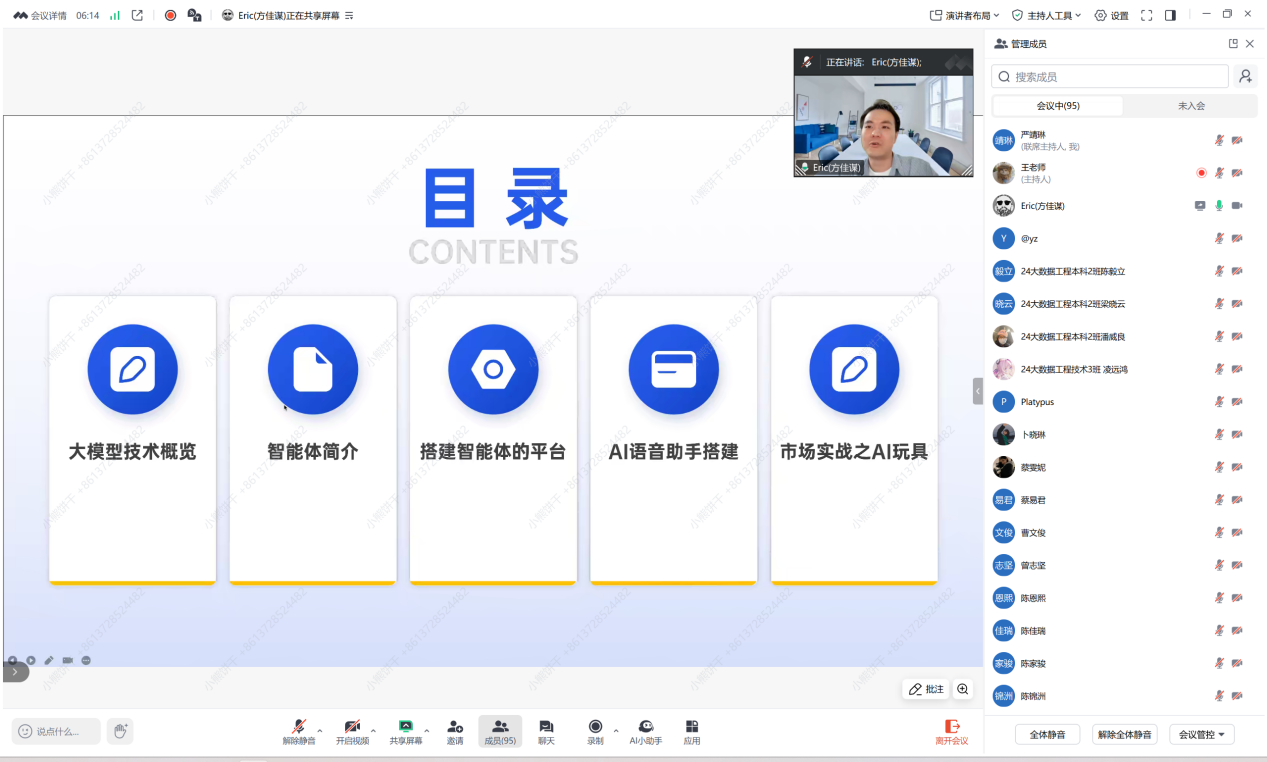Switch to the 未入会 tab
The image size is (1267, 762).
1192,105
